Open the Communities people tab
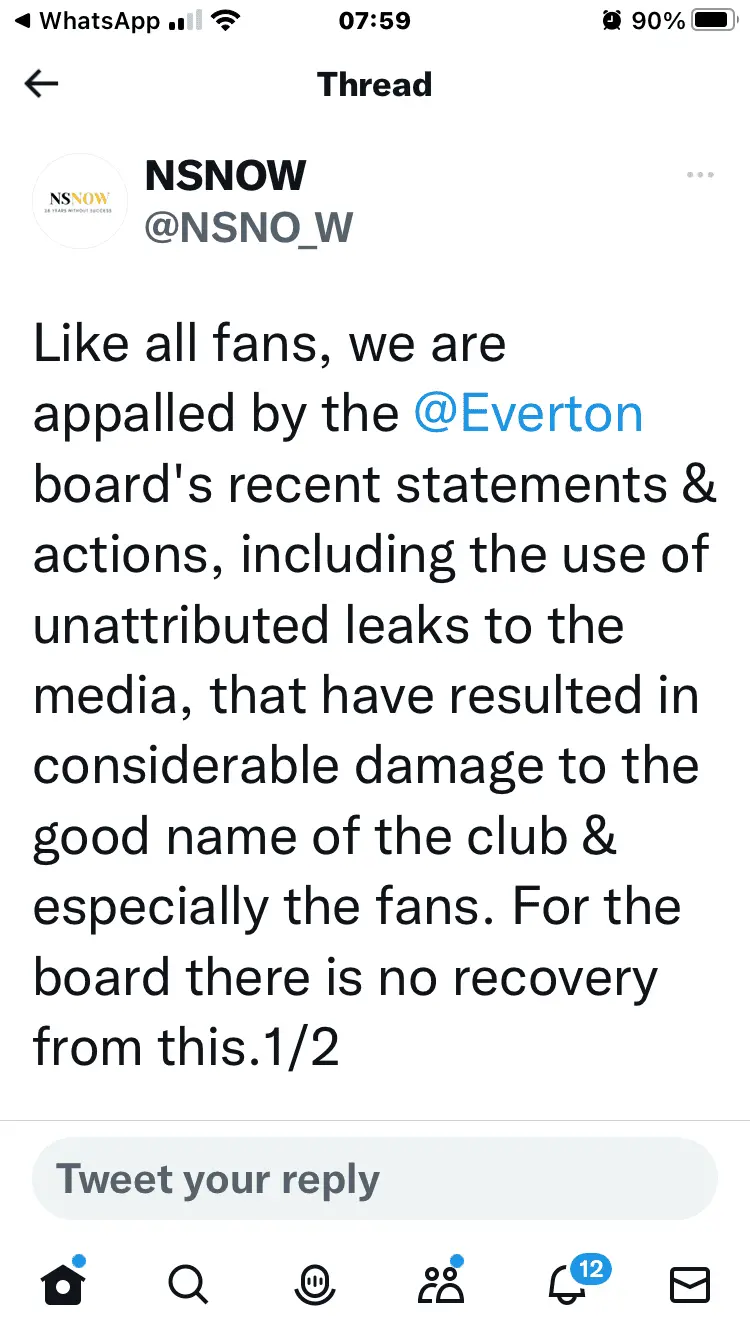The height and width of the screenshot is (1334, 750). coord(441,1283)
